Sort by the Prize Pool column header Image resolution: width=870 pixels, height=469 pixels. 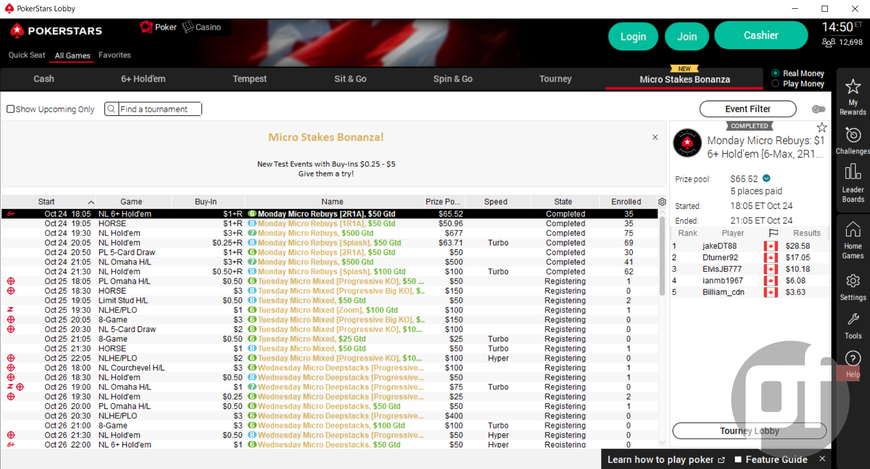(443, 201)
